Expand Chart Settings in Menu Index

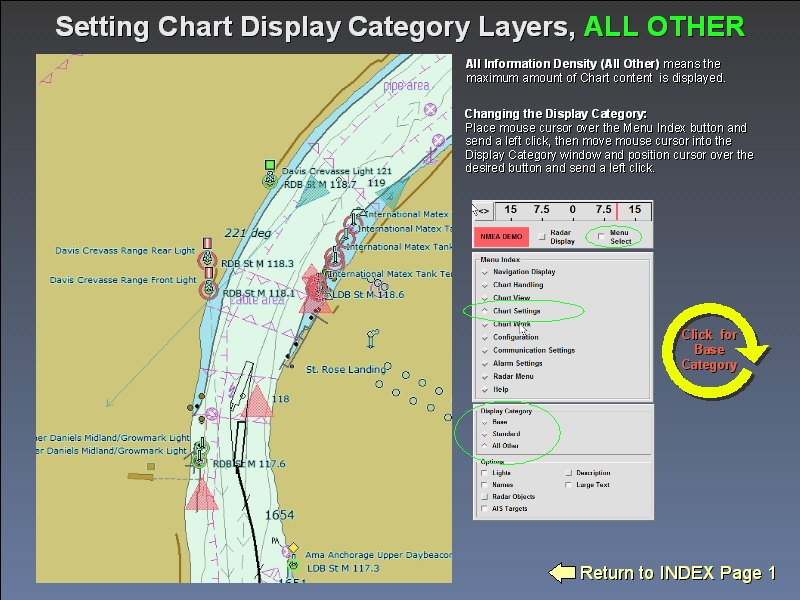(516, 311)
